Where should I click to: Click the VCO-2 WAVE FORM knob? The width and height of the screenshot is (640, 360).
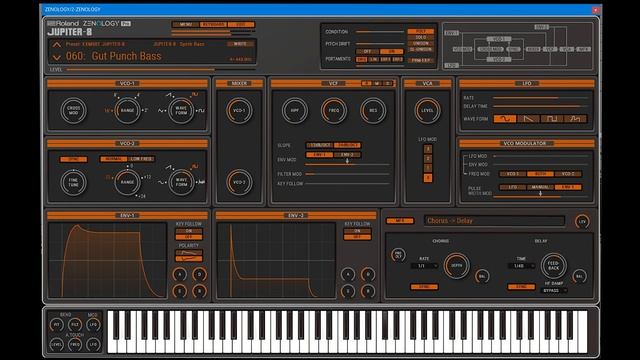181,182
